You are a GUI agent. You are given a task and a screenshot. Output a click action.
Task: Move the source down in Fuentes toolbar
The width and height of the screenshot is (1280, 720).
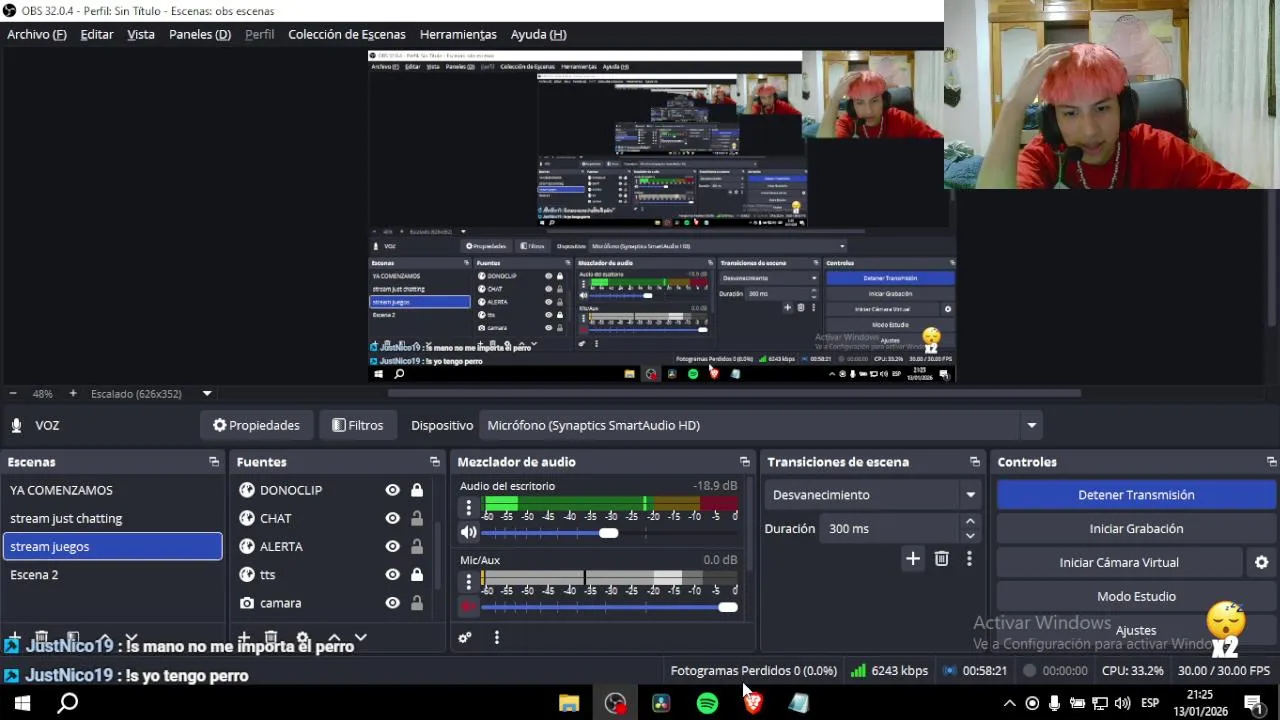(x=361, y=638)
